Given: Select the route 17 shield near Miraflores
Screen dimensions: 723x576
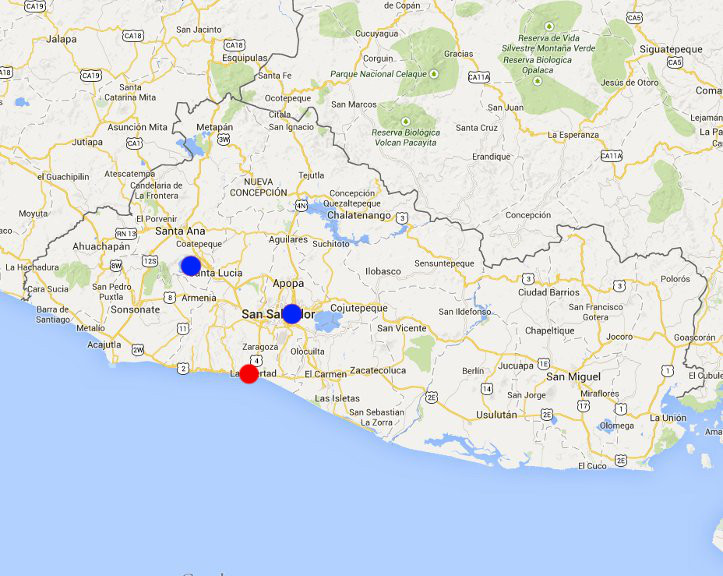Looking at the screenshot, I should [x=583, y=406].
